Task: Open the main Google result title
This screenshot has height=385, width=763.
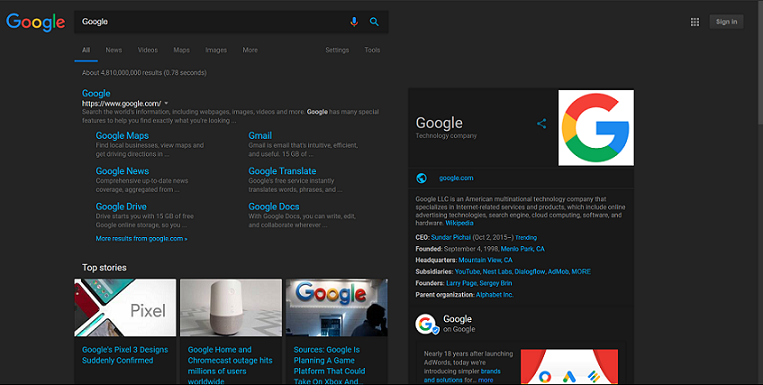Action: point(96,93)
